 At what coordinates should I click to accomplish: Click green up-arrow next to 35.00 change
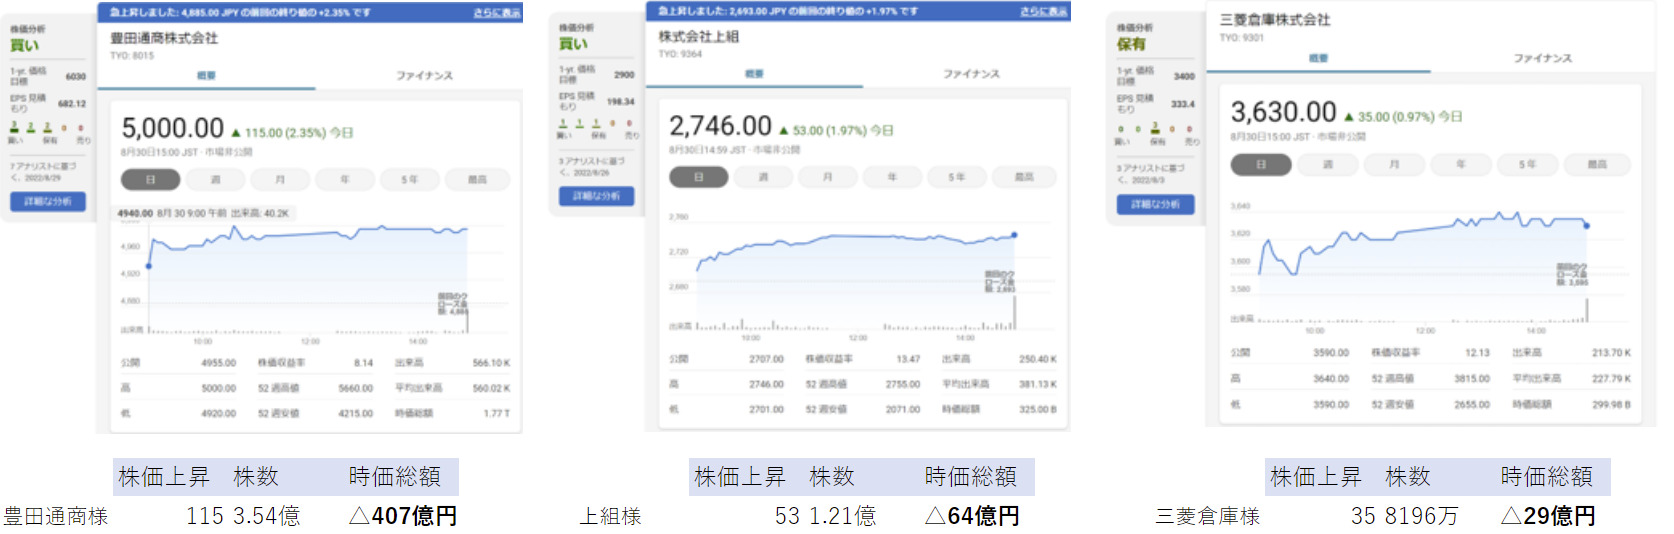[1349, 117]
